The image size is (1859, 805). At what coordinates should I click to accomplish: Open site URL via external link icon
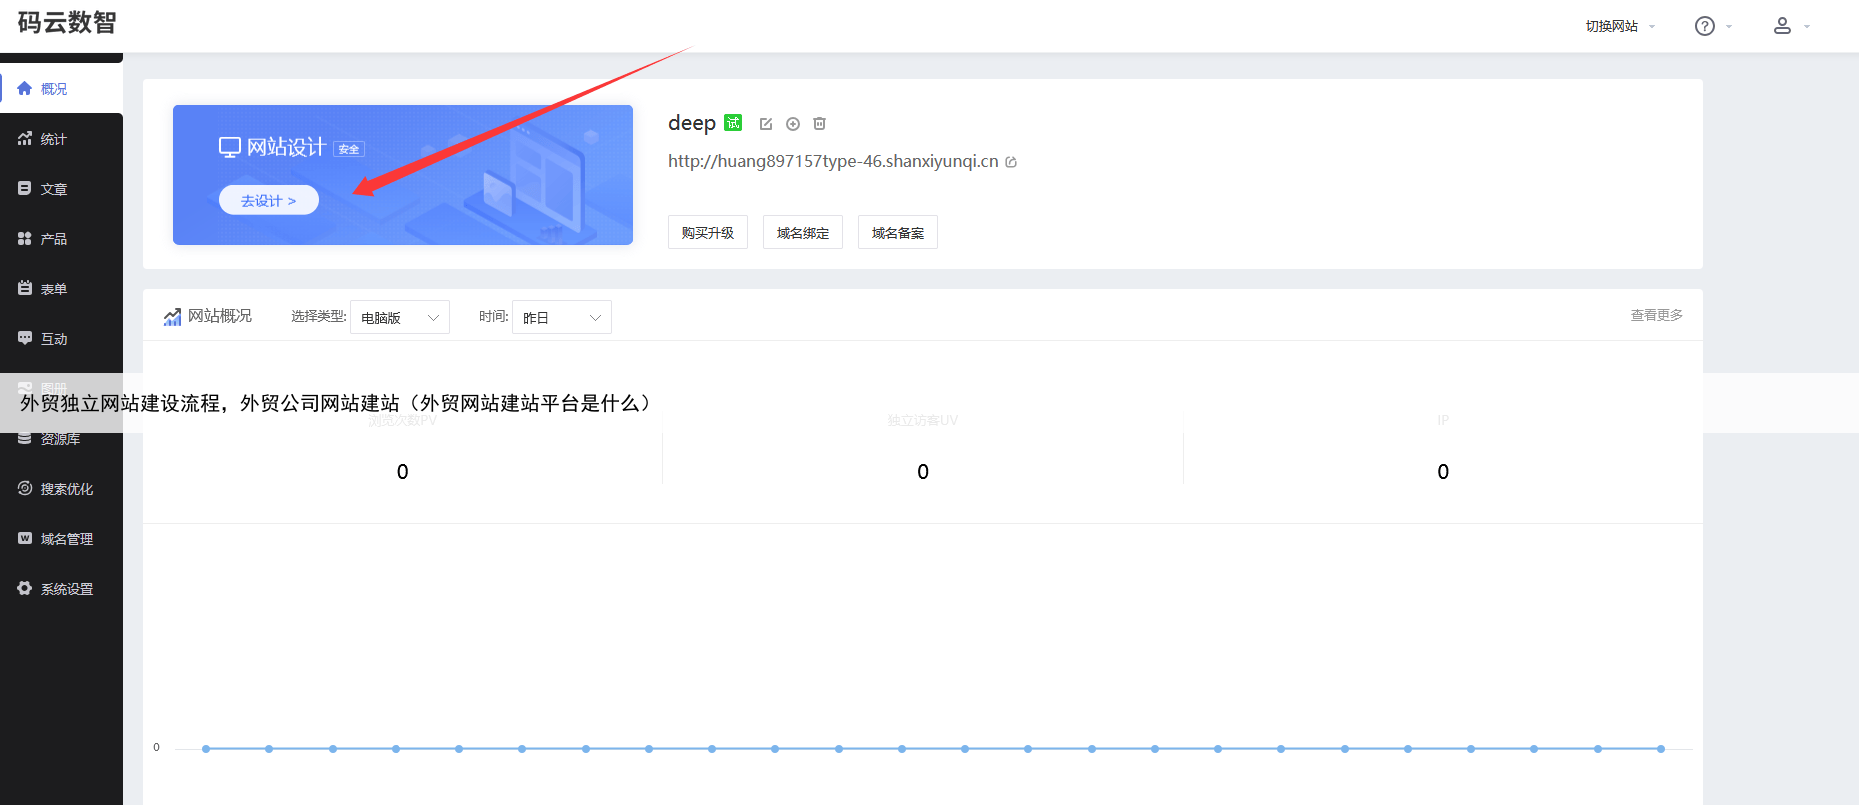(x=1011, y=162)
